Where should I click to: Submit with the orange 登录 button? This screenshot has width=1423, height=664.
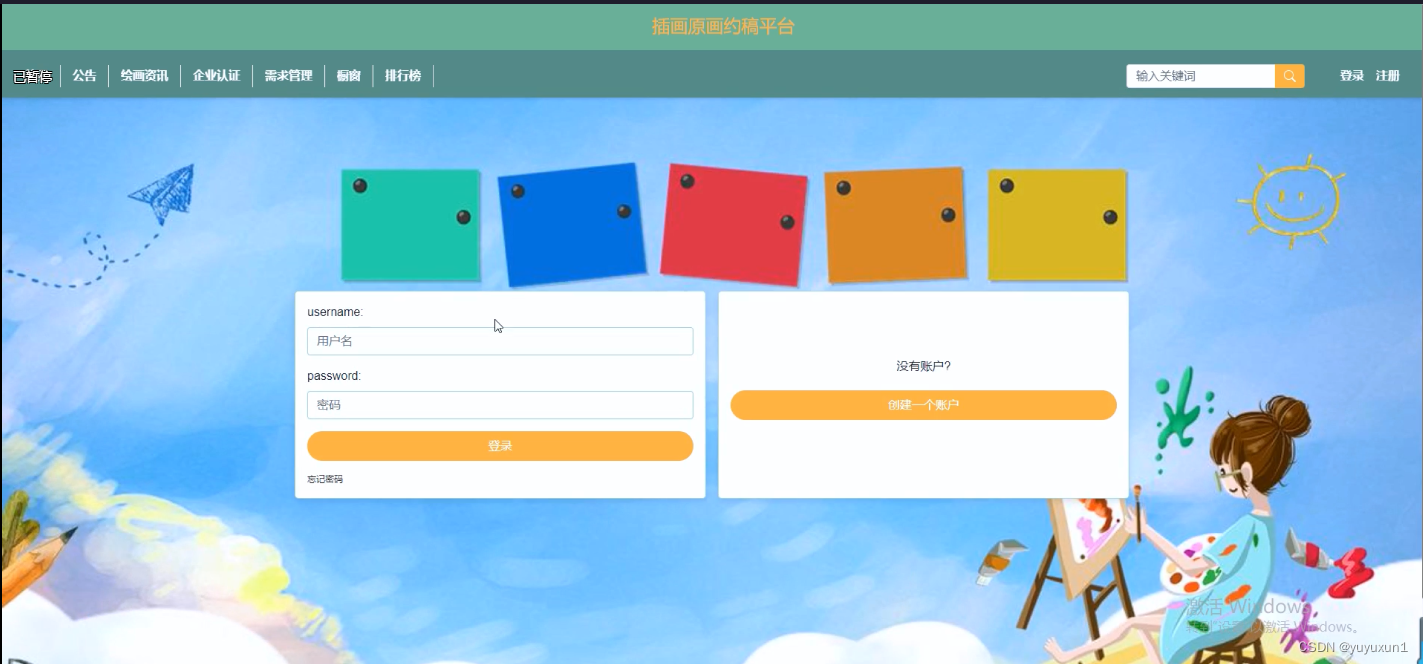coord(500,446)
